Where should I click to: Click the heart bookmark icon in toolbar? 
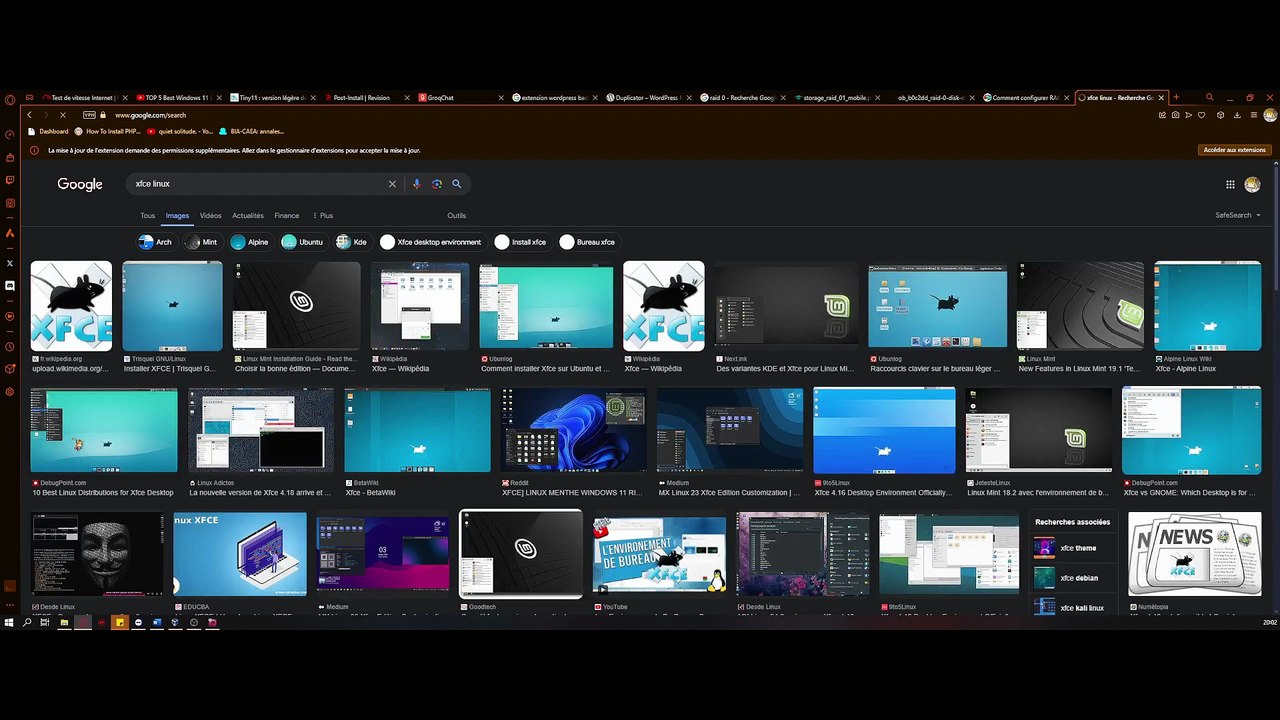tap(1201, 115)
